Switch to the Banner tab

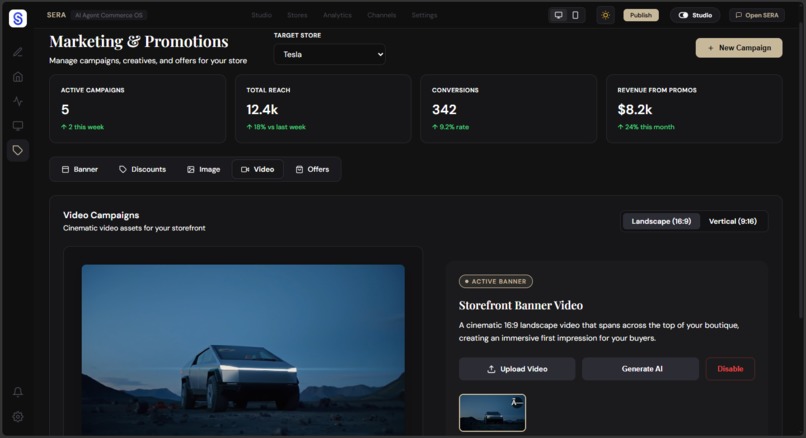pos(80,169)
